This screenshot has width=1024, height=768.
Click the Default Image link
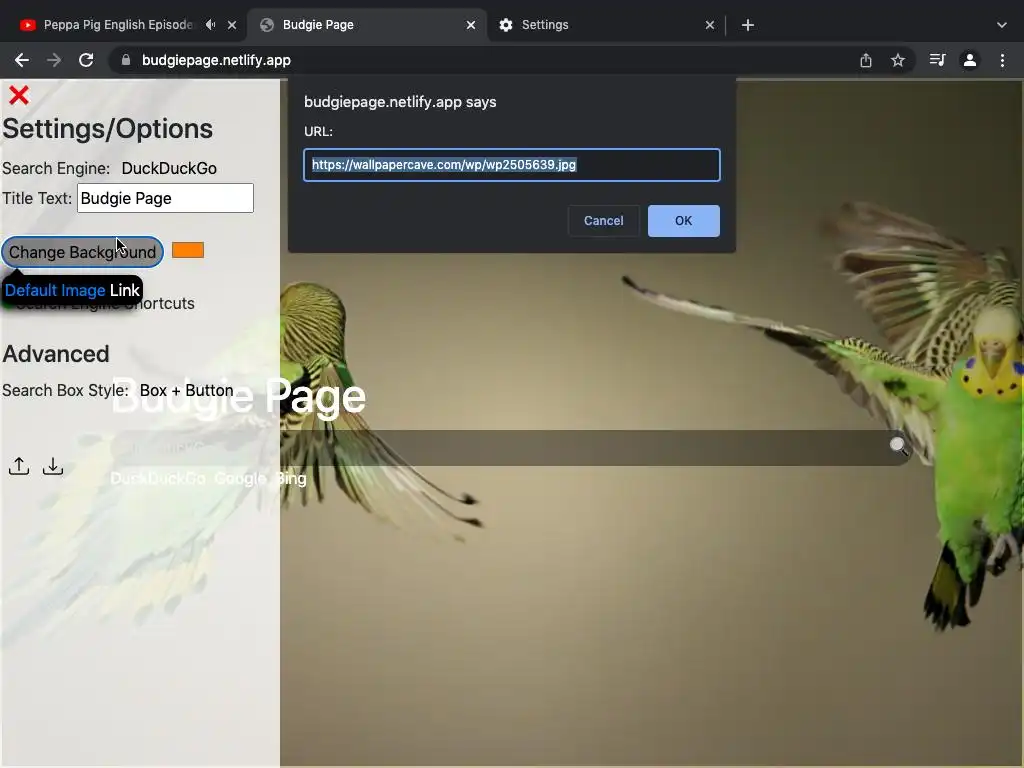(x=55, y=291)
